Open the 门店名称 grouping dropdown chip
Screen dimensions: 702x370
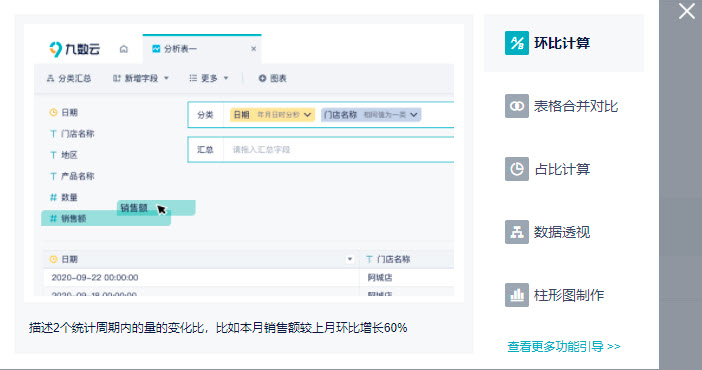coord(371,115)
